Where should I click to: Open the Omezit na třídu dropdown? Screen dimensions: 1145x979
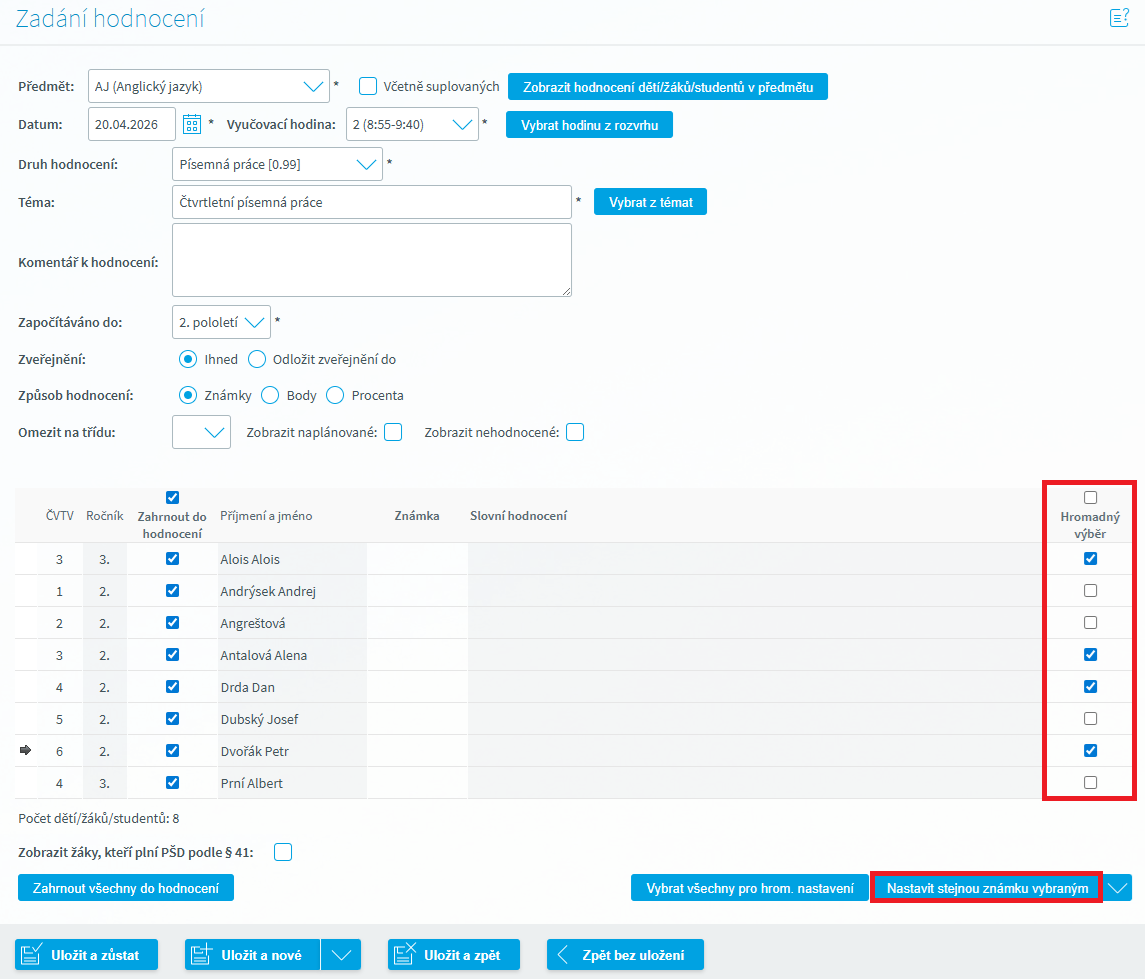pos(213,432)
